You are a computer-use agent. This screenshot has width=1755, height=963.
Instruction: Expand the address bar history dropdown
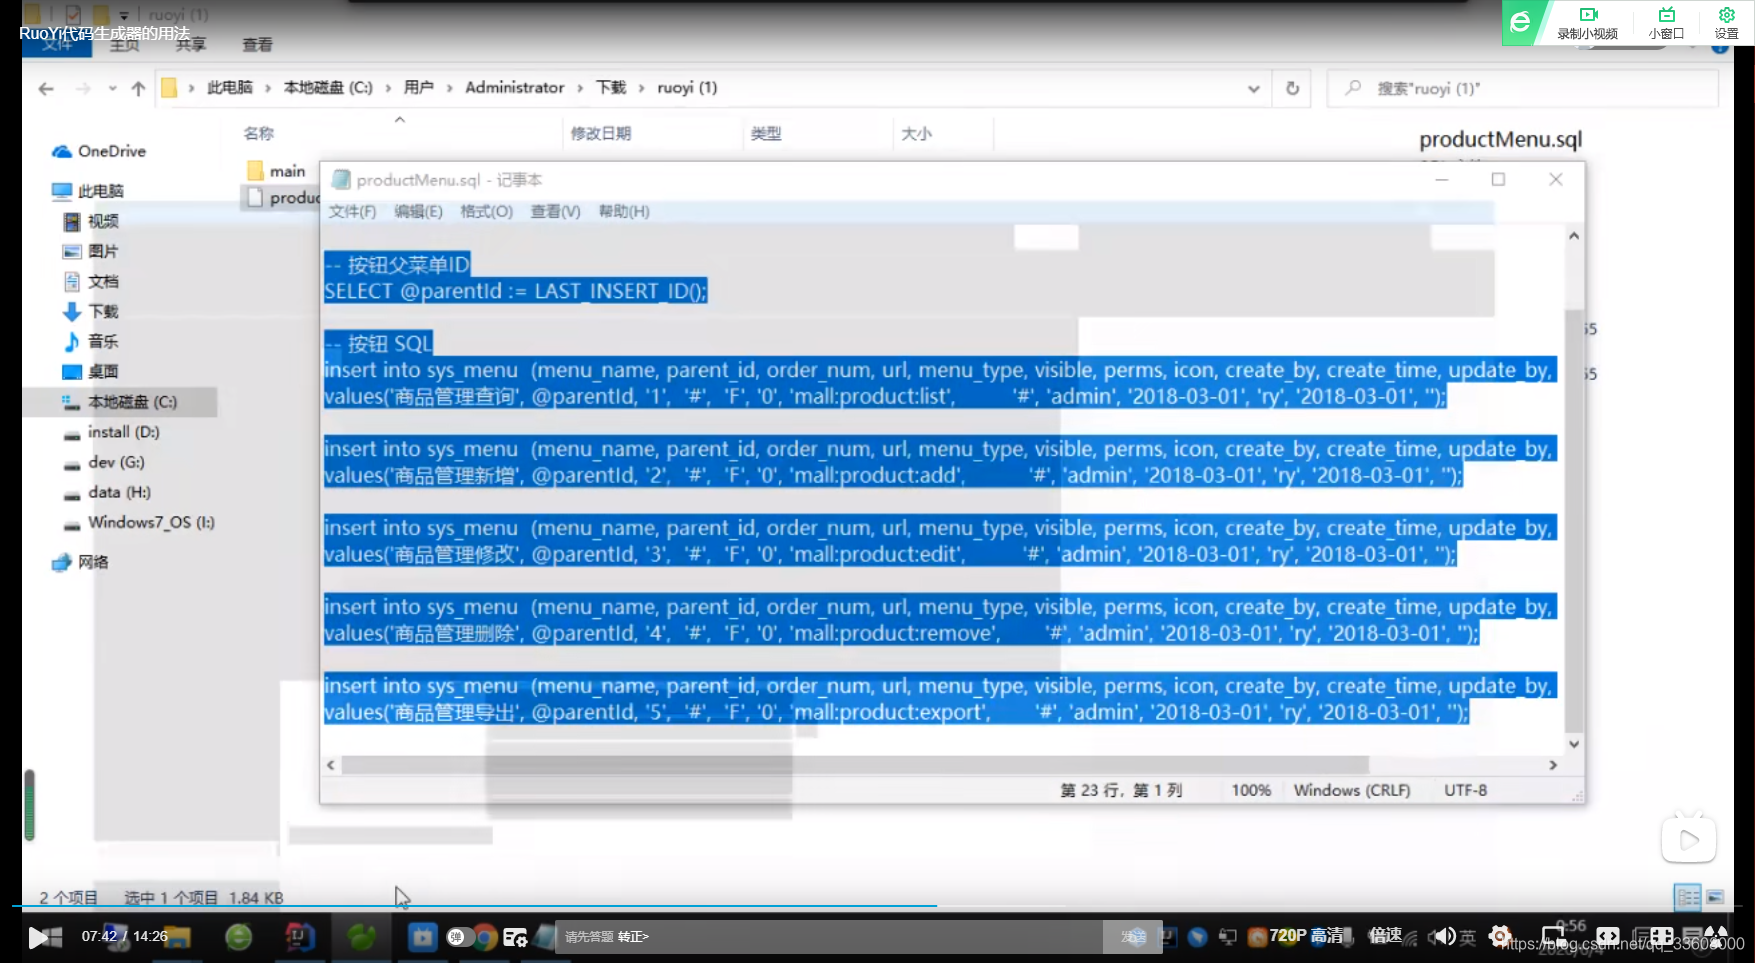coord(1254,89)
